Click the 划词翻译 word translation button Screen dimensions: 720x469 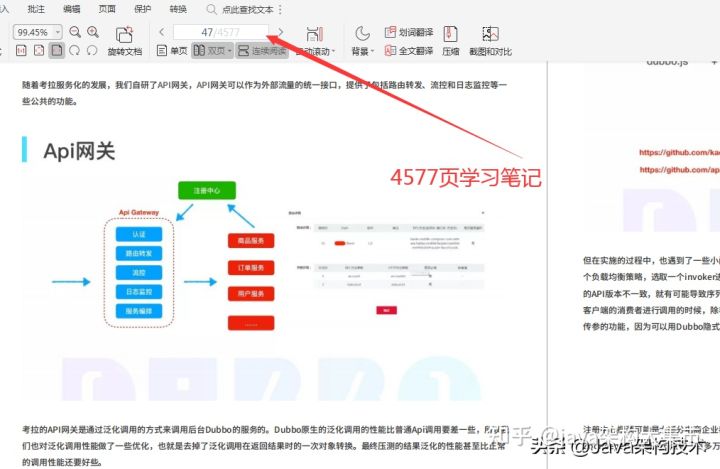(x=409, y=32)
